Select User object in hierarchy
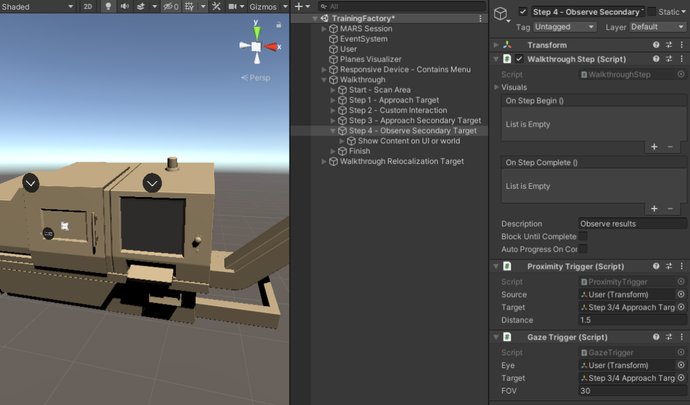This screenshot has width=690, height=405. (x=348, y=49)
